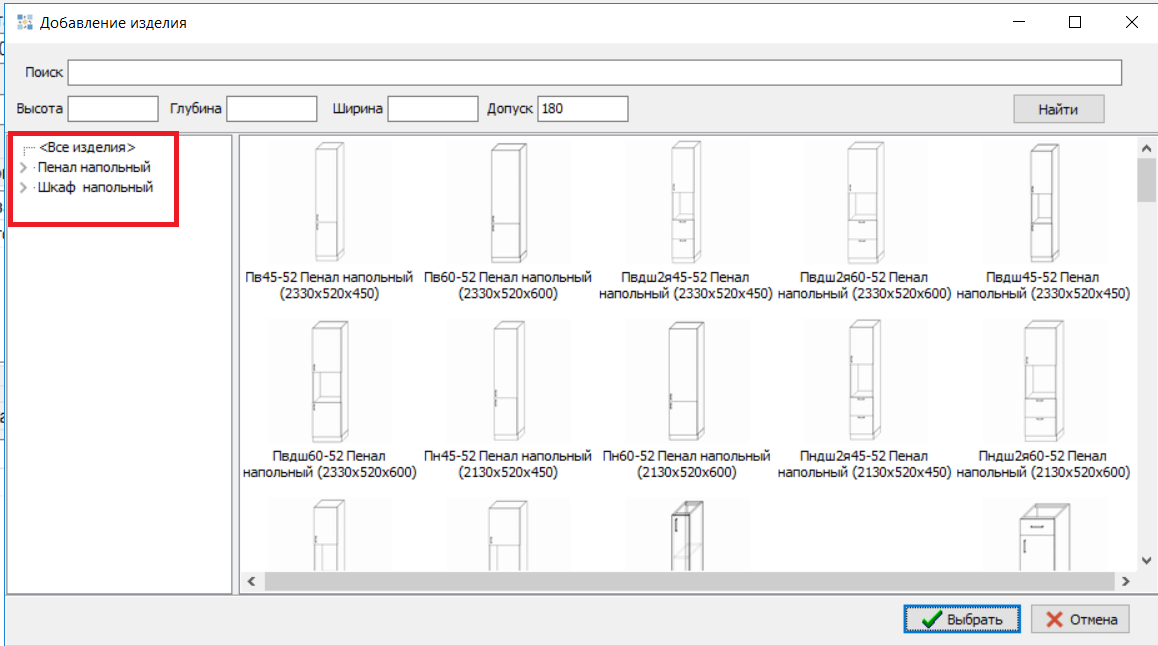Choose the Пн60-52 Пенал напольный item
Screen dimensions: 1158x646
point(686,382)
